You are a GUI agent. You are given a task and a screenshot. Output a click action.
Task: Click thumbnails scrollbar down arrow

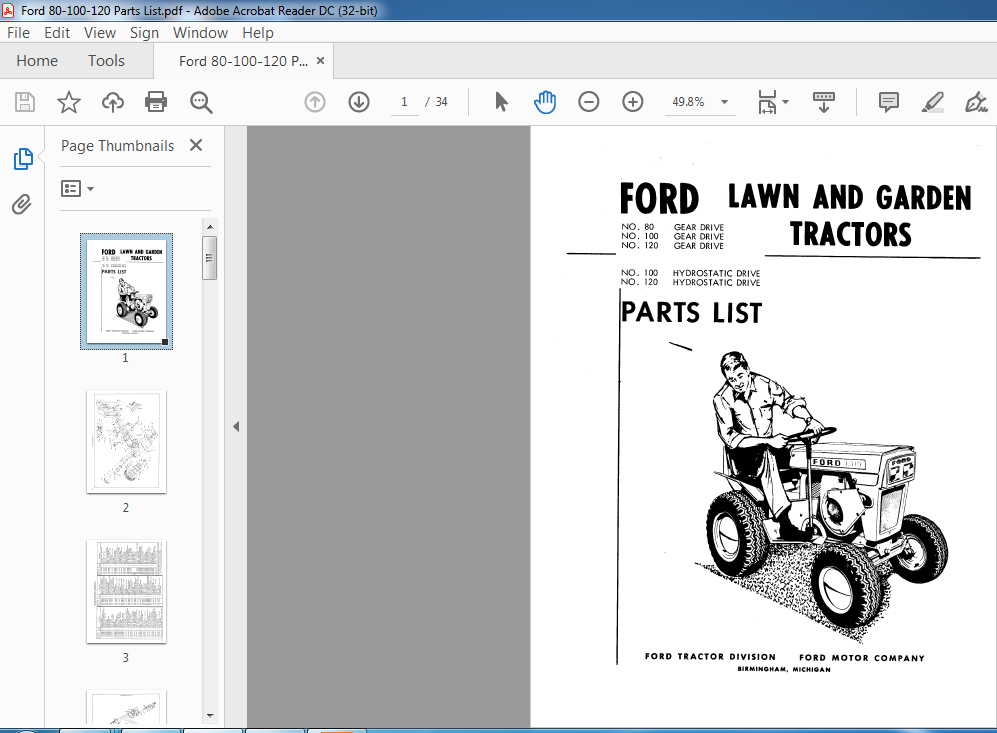pyautogui.click(x=210, y=716)
